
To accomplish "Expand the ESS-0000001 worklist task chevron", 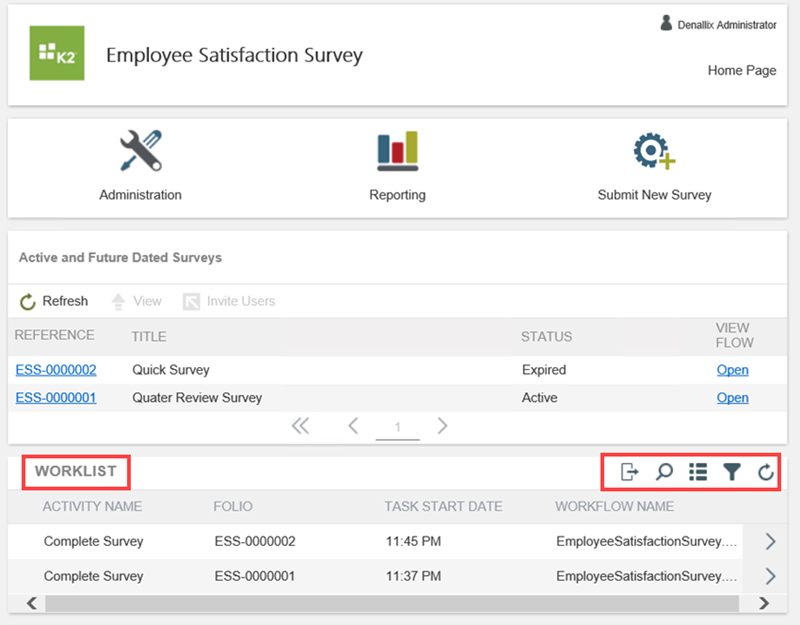I will tap(770, 576).
